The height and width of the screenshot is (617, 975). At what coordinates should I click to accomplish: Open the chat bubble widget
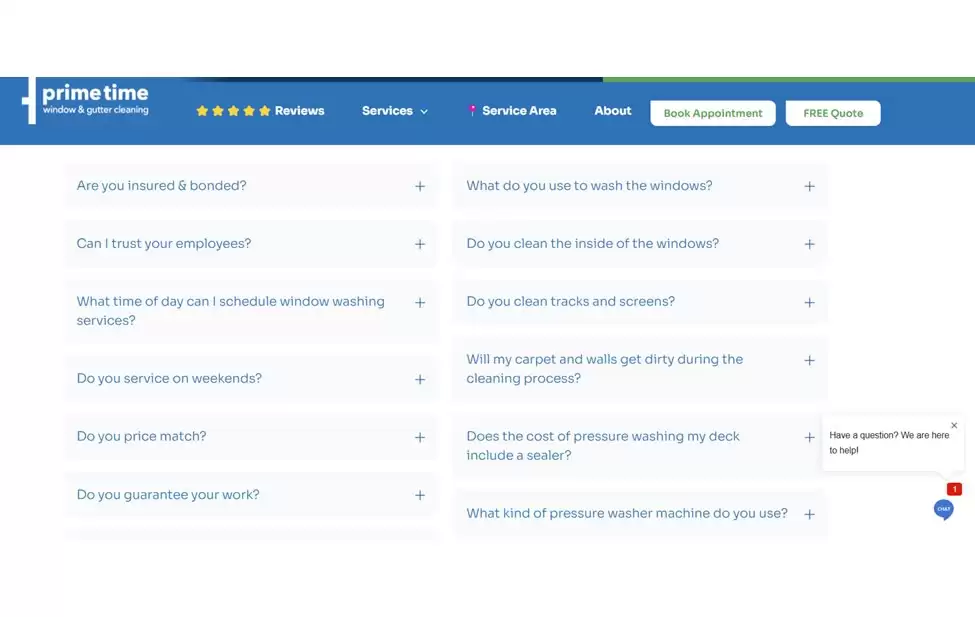943,509
